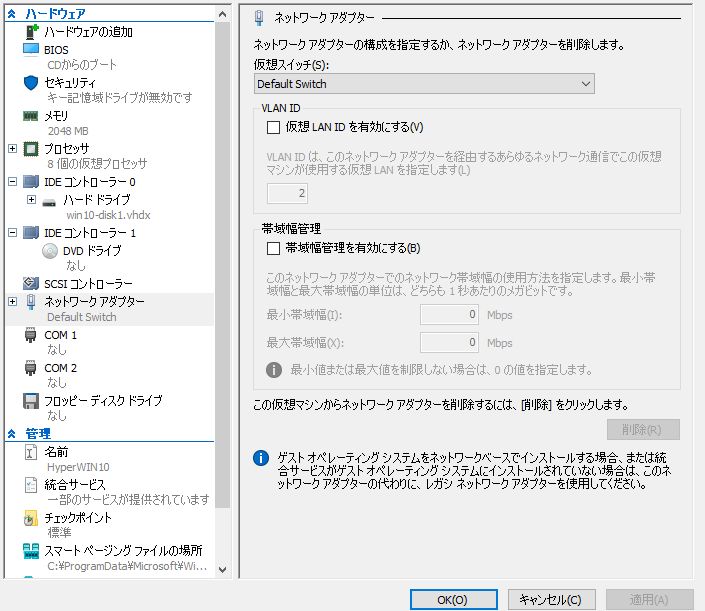This screenshot has width=705, height=611.
Task: Click the gray info icon in bandwidth section
Action: [274, 370]
